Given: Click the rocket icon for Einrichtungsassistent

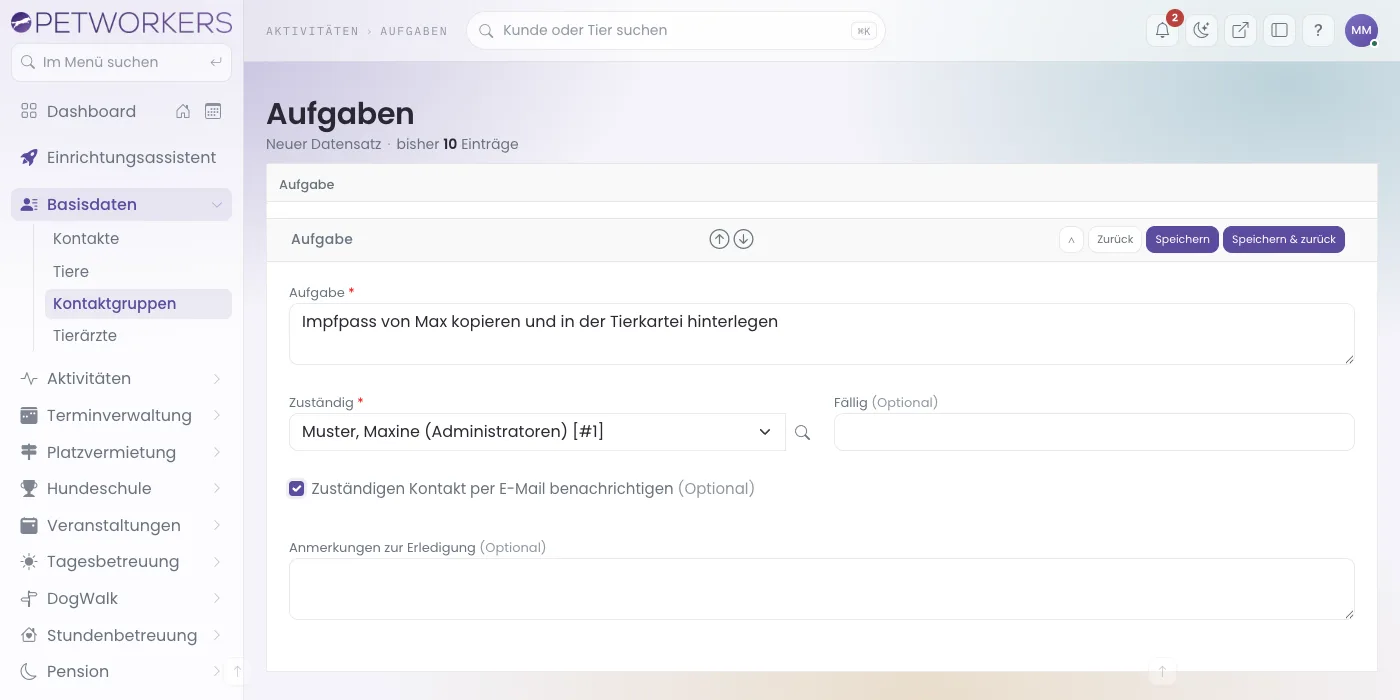Looking at the screenshot, I should [x=29, y=157].
